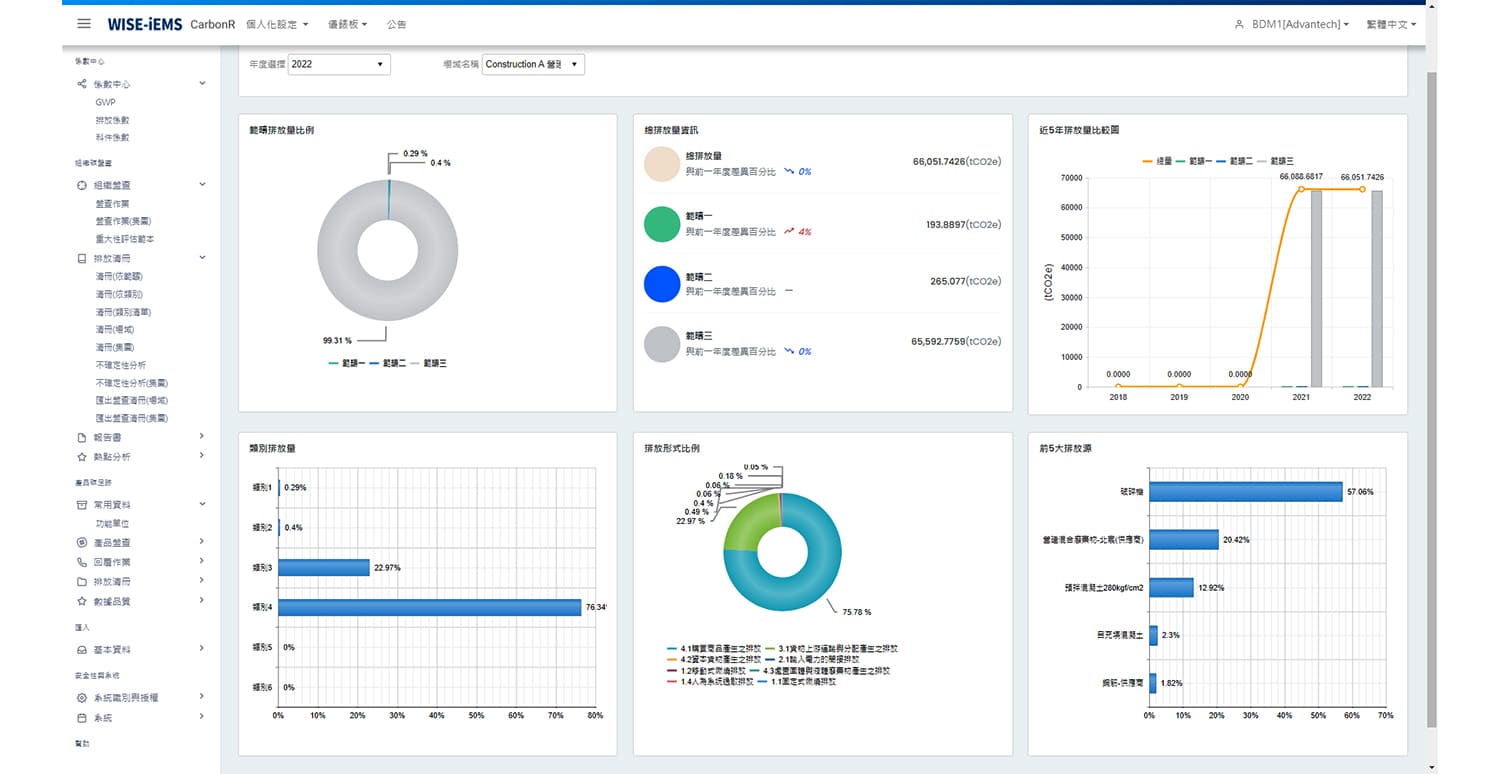The image size is (1500, 774).
Task: Toggle 1.2 mobile combustion legend entry
Action: coord(706,671)
